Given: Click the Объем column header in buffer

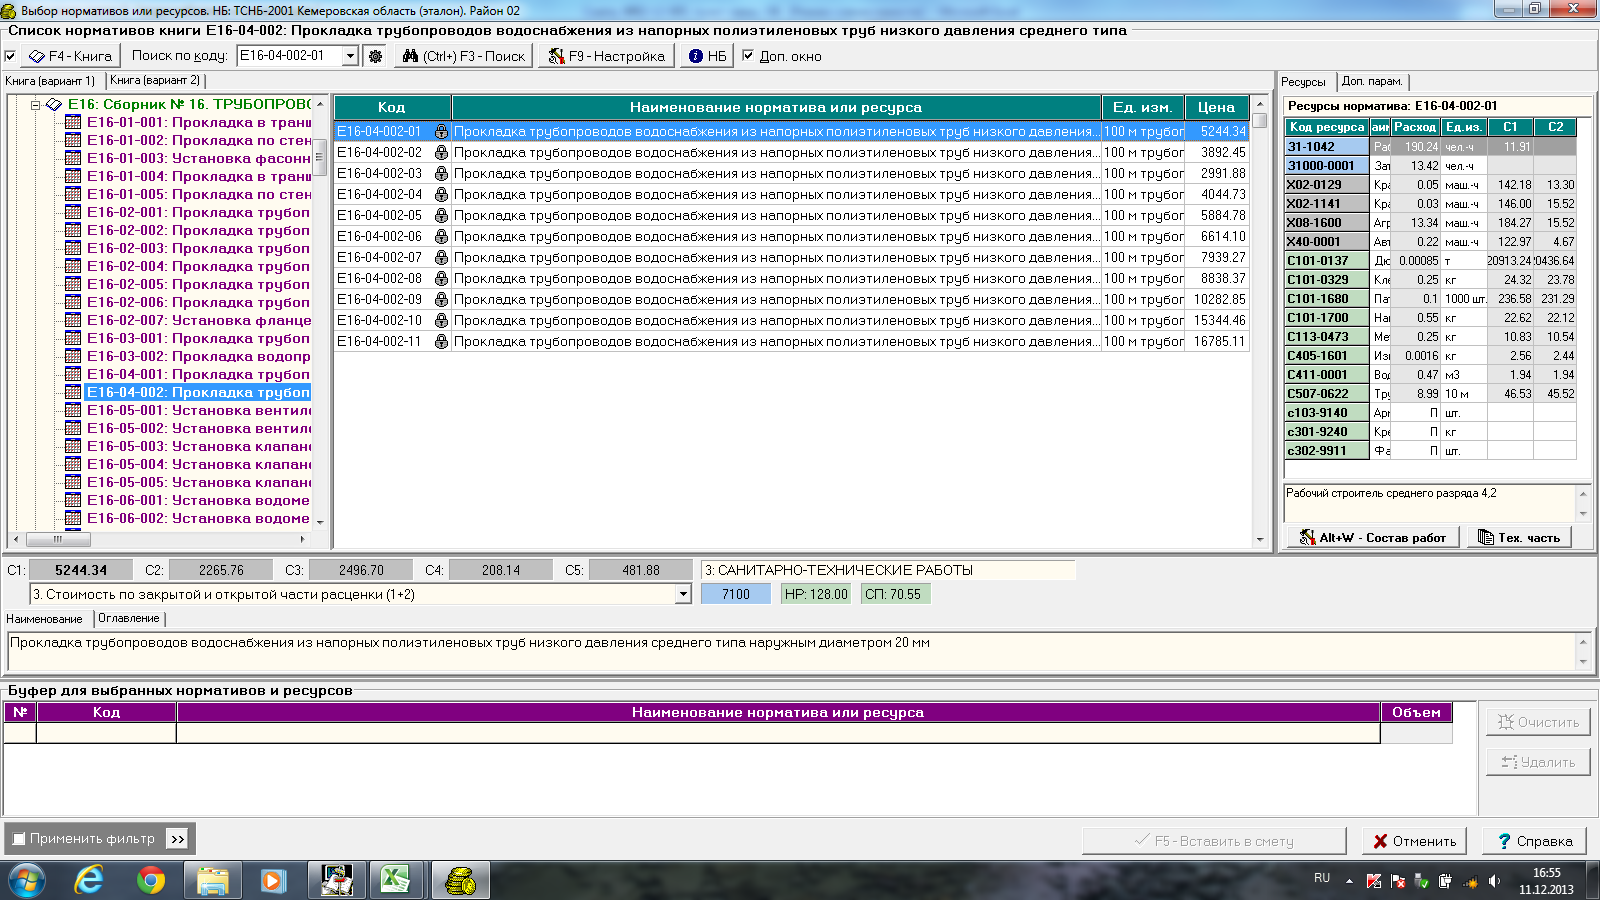Looking at the screenshot, I should (1416, 712).
